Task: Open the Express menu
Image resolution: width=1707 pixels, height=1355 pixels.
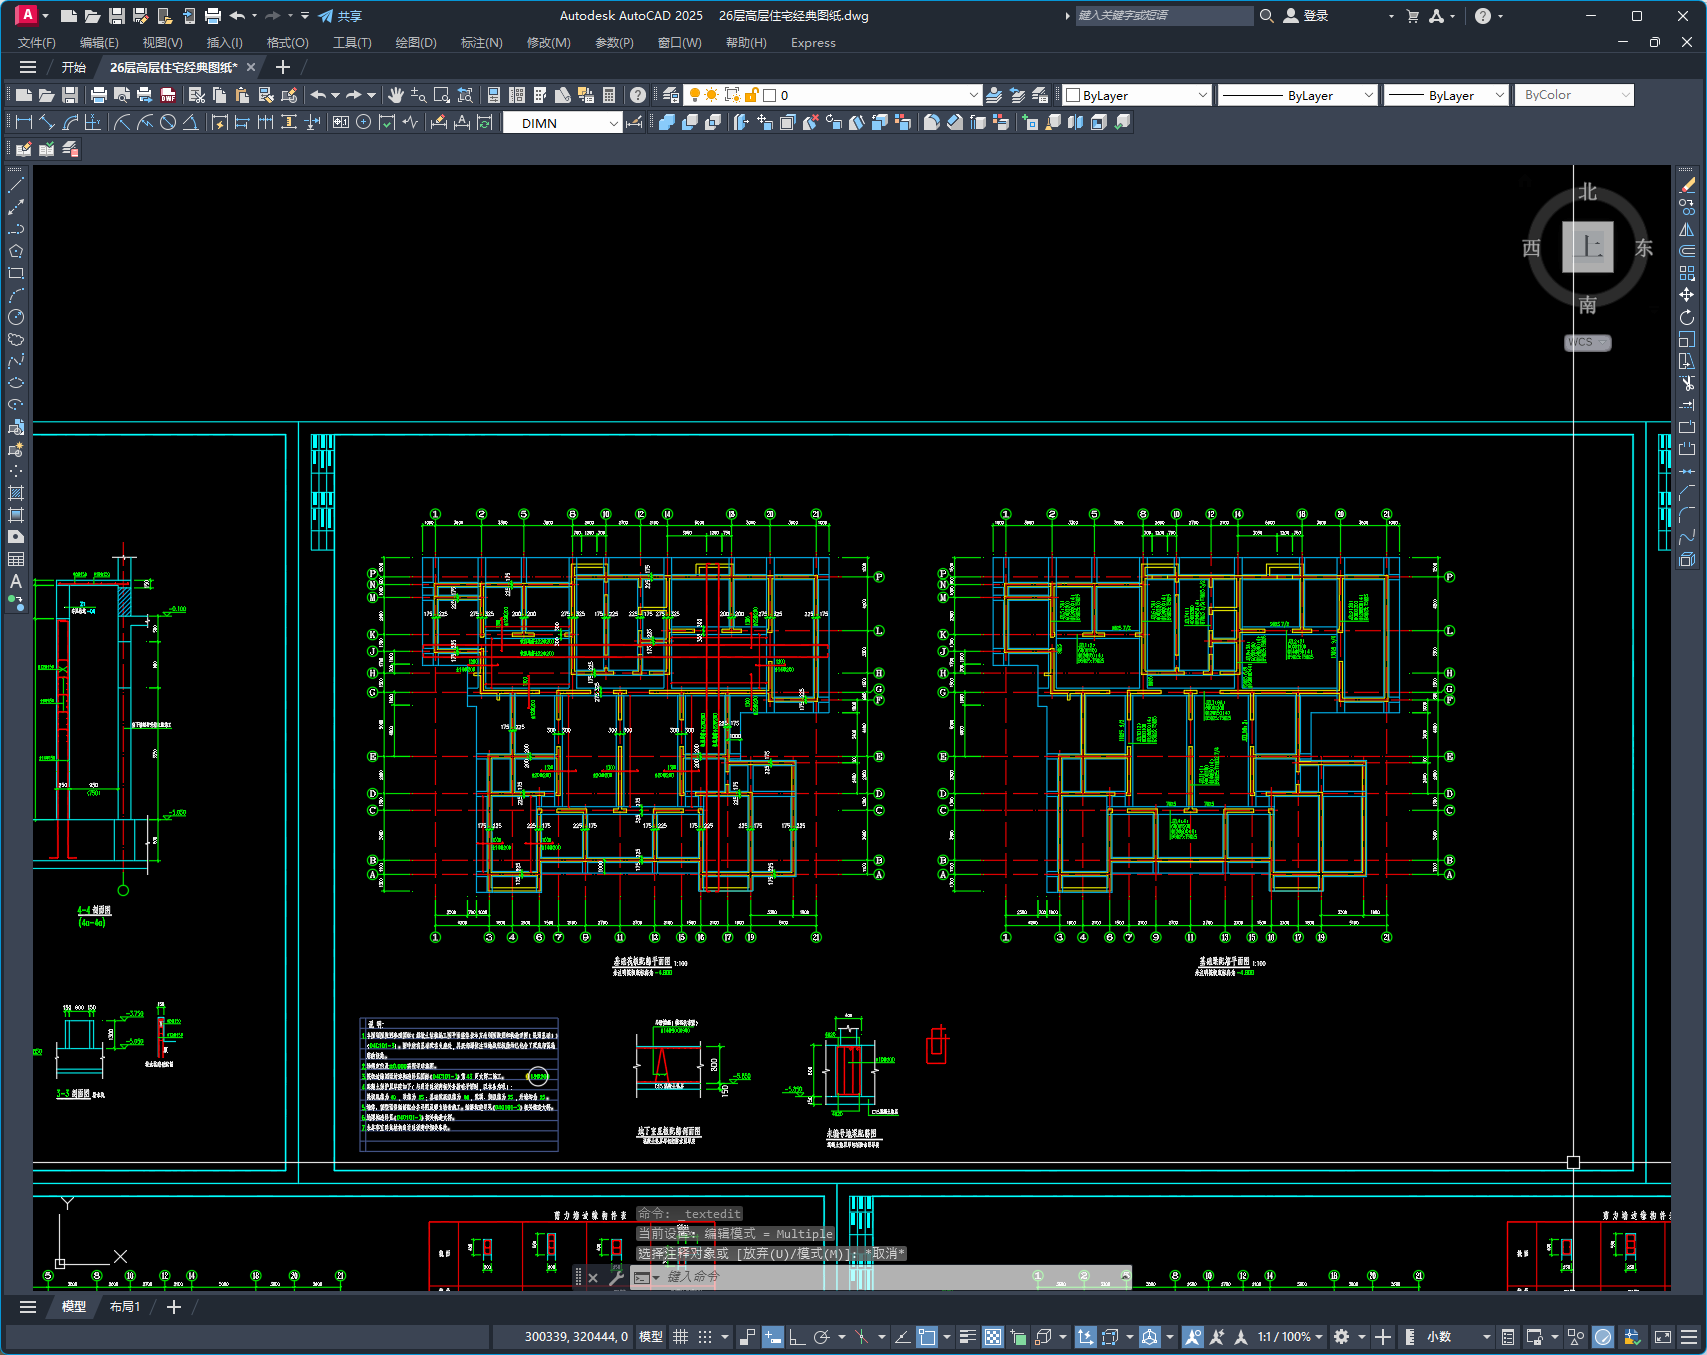Action: click(813, 43)
